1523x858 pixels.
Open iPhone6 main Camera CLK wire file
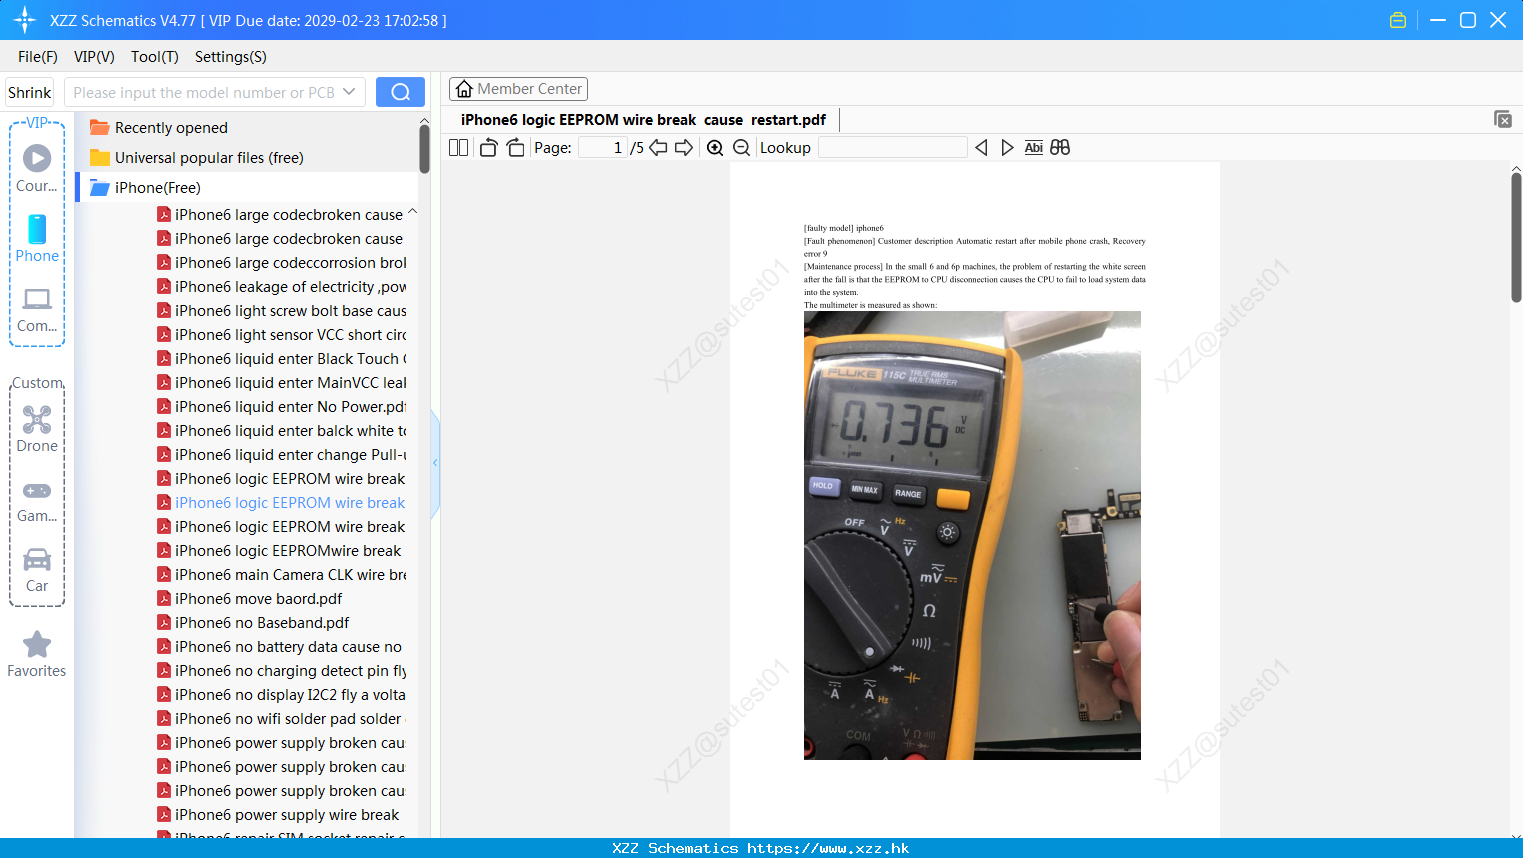click(x=281, y=575)
